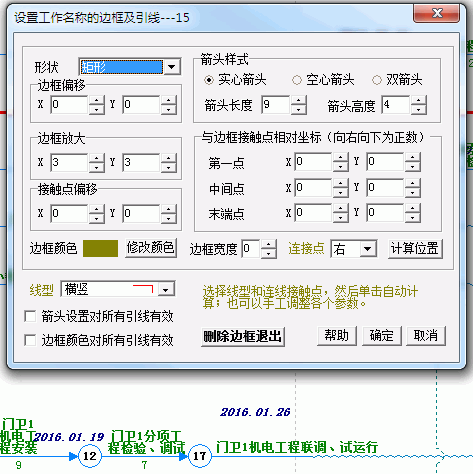Decrease 边框放大 Y value
This screenshot has width=473, height=474.
169,167
